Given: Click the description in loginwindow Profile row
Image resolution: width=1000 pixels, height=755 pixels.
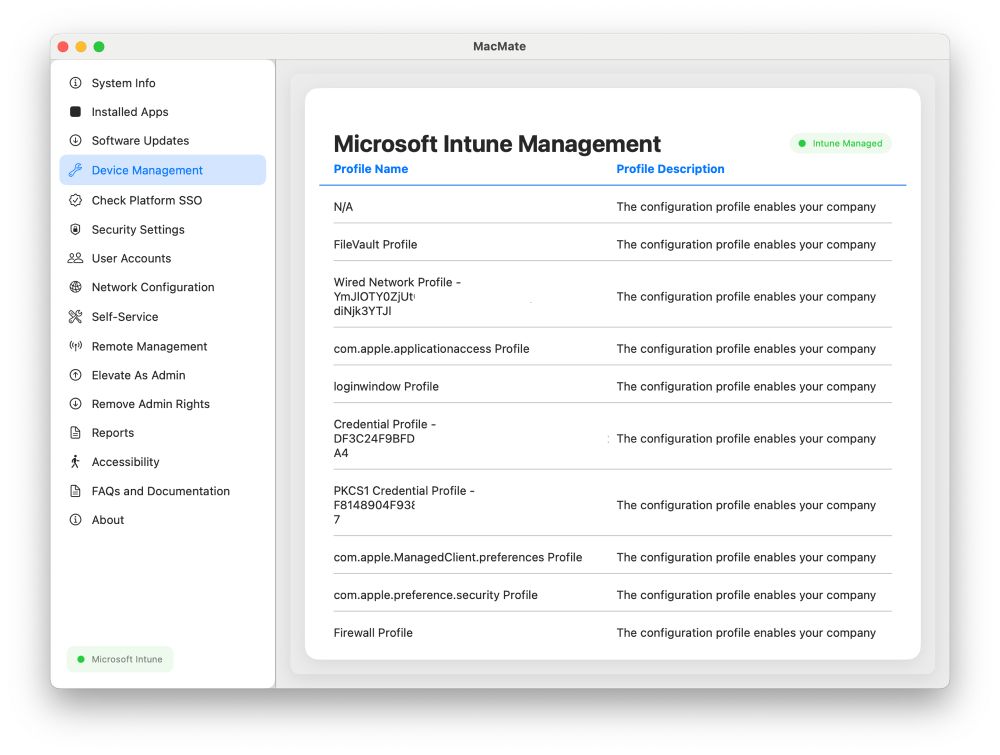Looking at the screenshot, I should click(746, 386).
